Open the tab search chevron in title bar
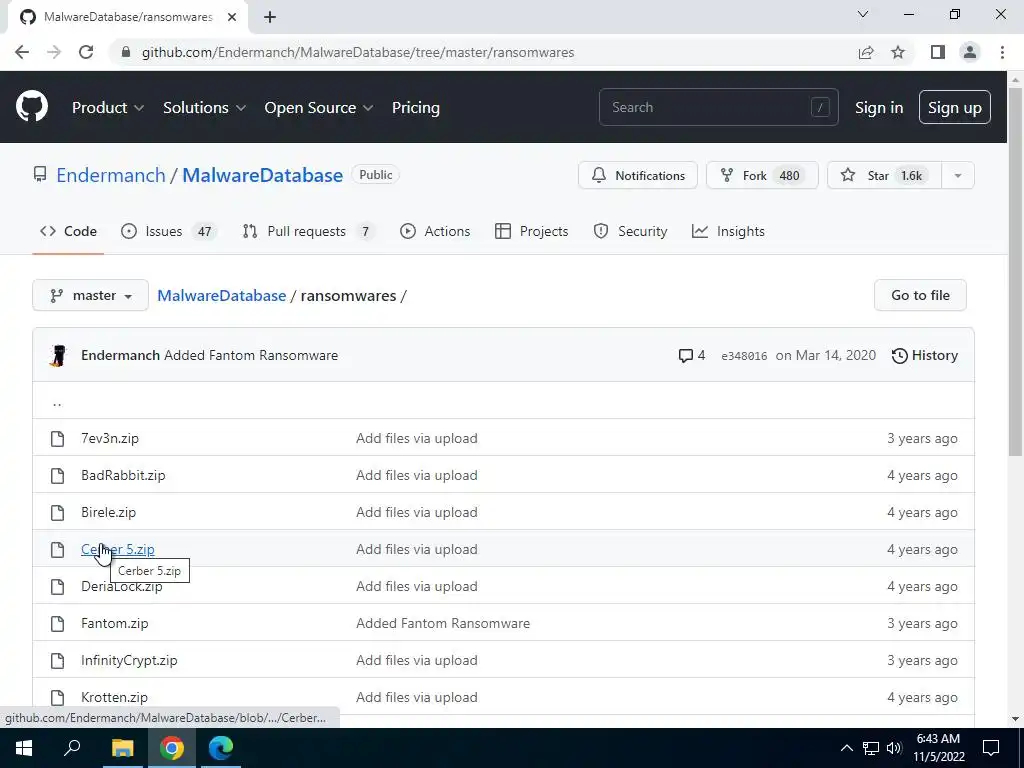 tap(863, 14)
